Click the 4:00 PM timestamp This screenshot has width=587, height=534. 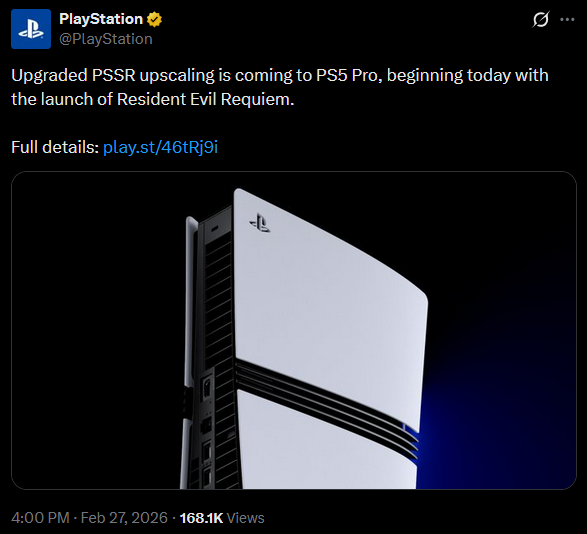(x=40, y=518)
